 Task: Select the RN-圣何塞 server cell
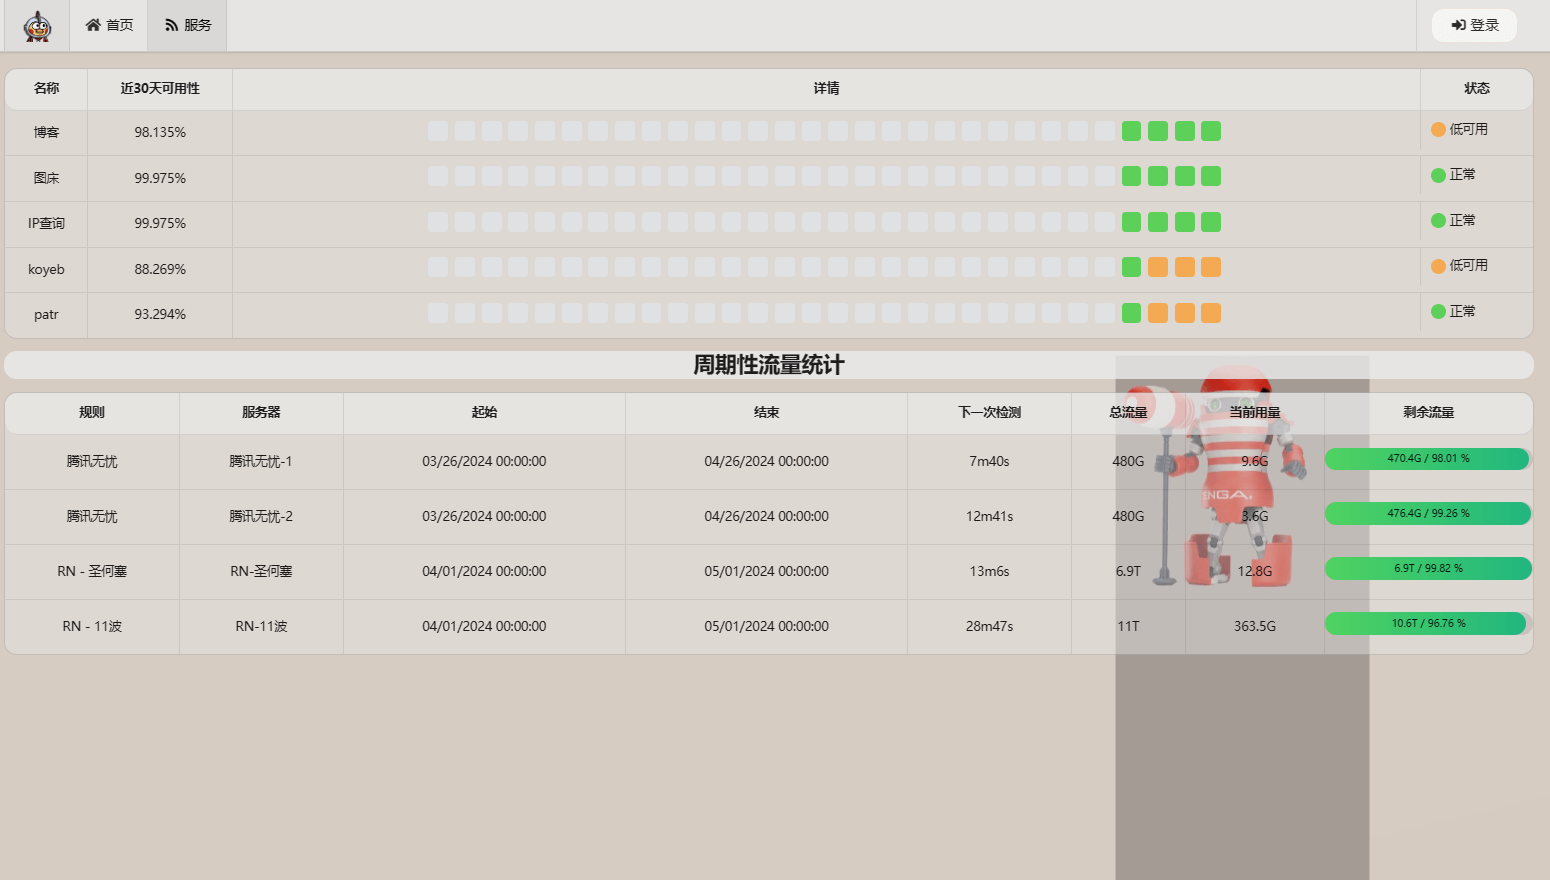pyautogui.click(x=261, y=572)
